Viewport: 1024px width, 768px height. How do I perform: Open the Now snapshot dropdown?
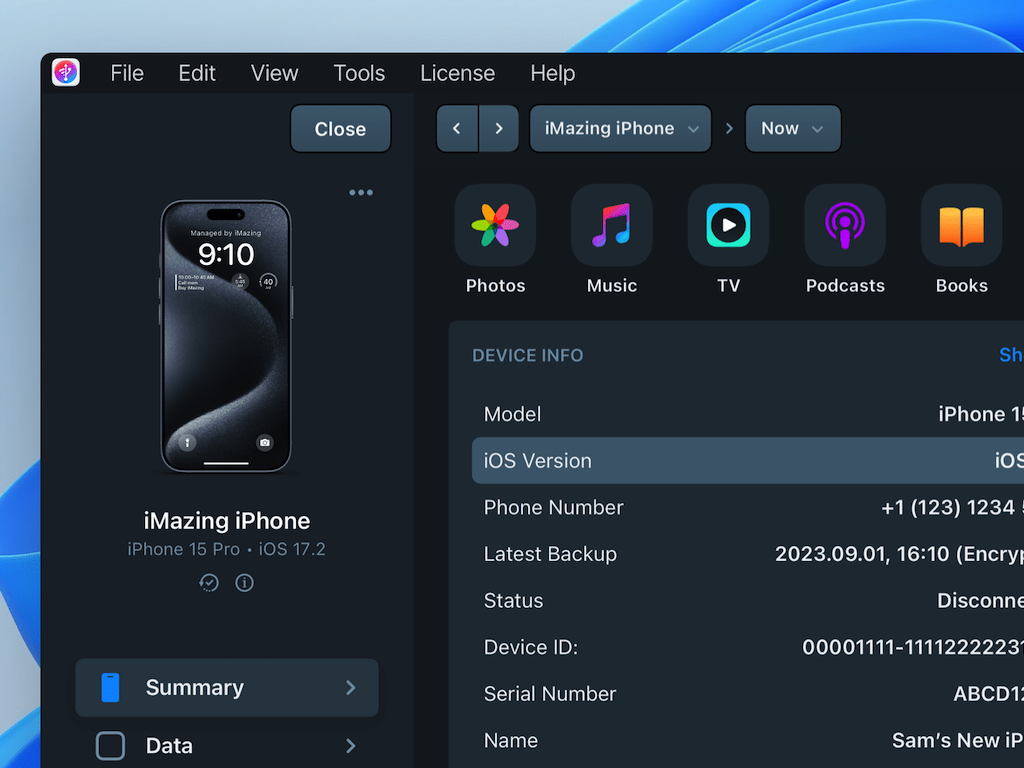tap(793, 128)
